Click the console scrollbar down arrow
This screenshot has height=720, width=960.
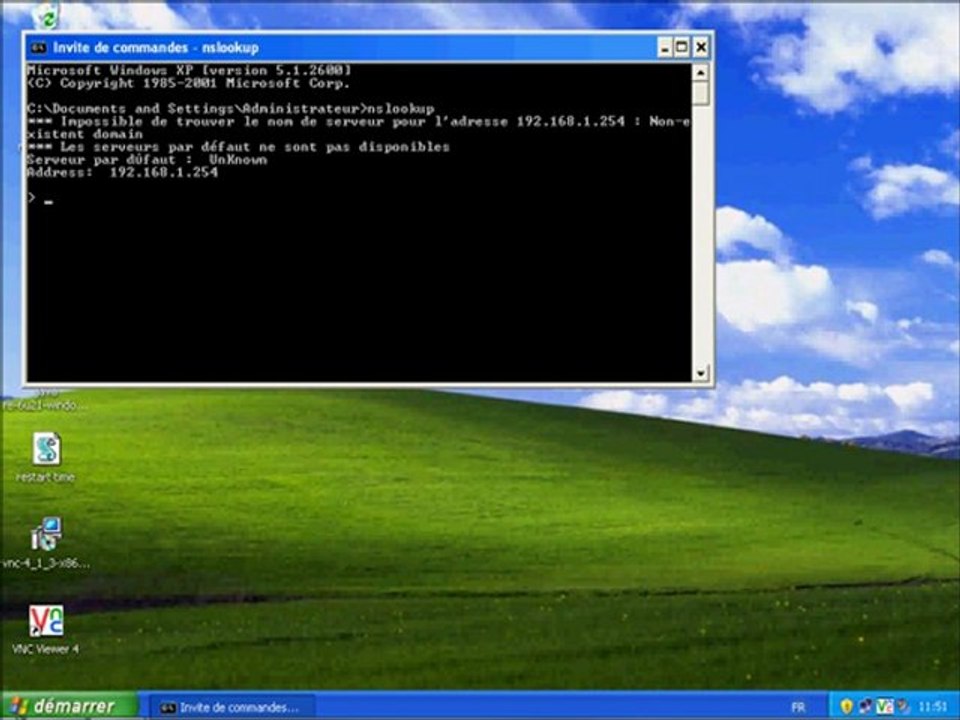(700, 373)
